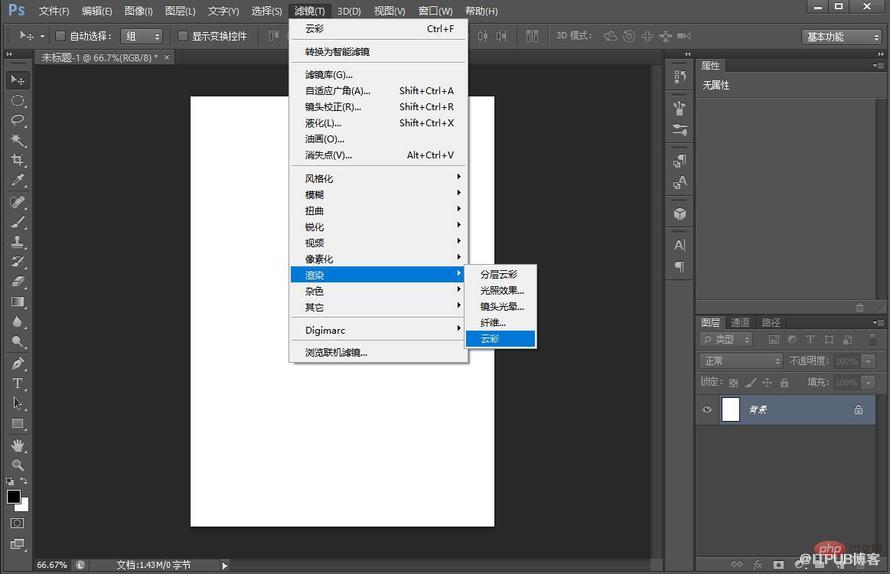Open the Paragraph panel icon
The image size is (890, 574).
(679, 266)
